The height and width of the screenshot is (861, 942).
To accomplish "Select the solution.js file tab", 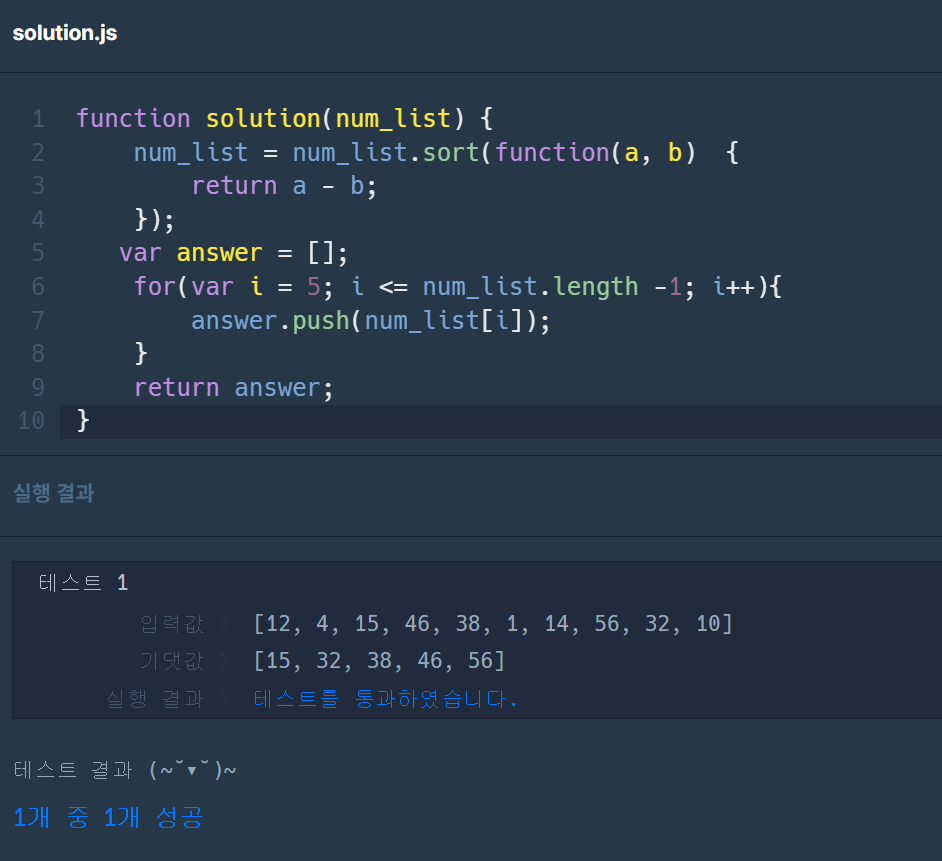I will click(x=65, y=33).
